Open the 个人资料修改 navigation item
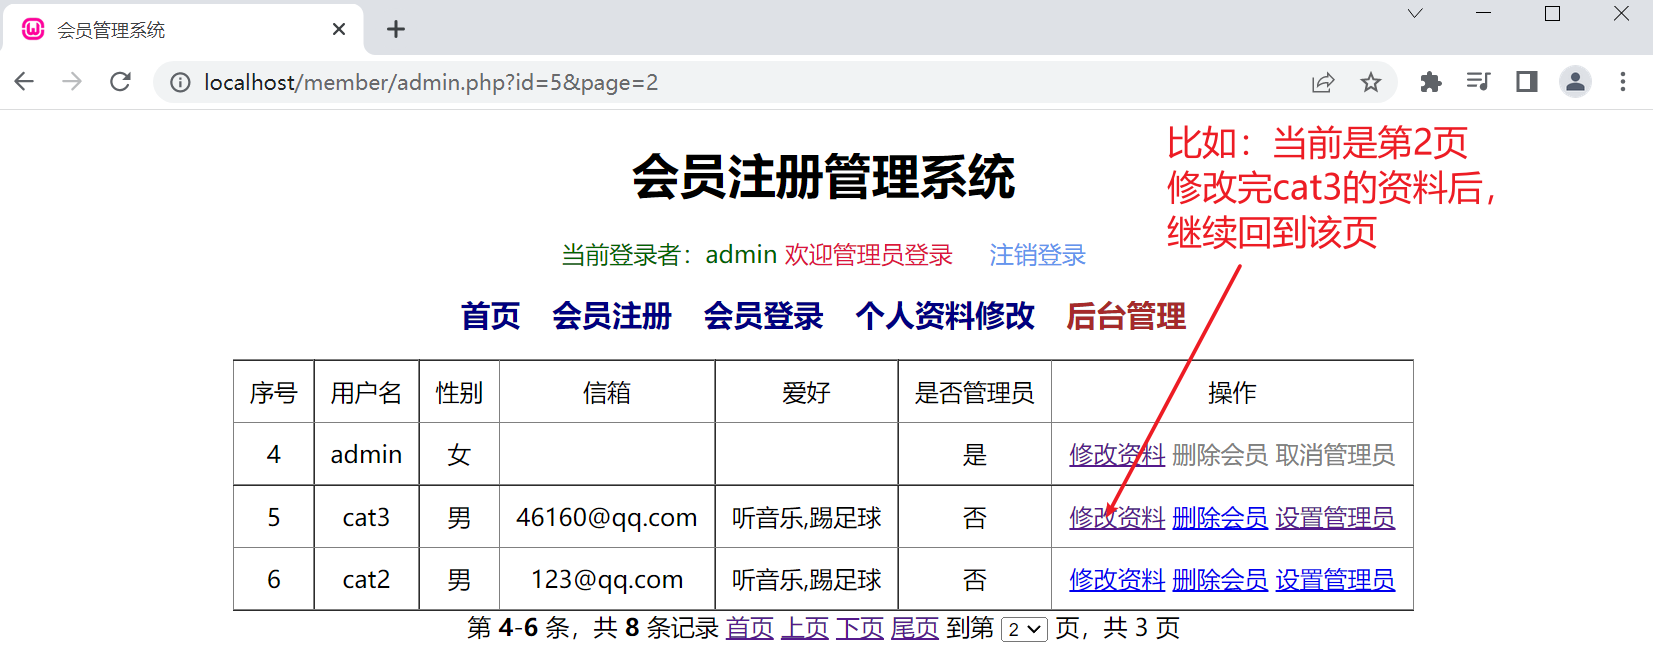1653x664 pixels. pyautogui.click(x=945, y=316)
